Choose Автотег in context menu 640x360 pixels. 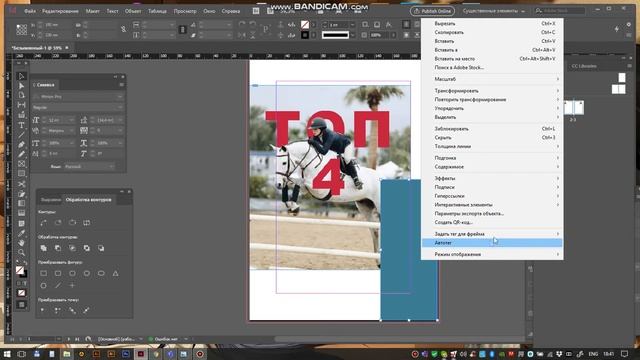pos(492,243)
